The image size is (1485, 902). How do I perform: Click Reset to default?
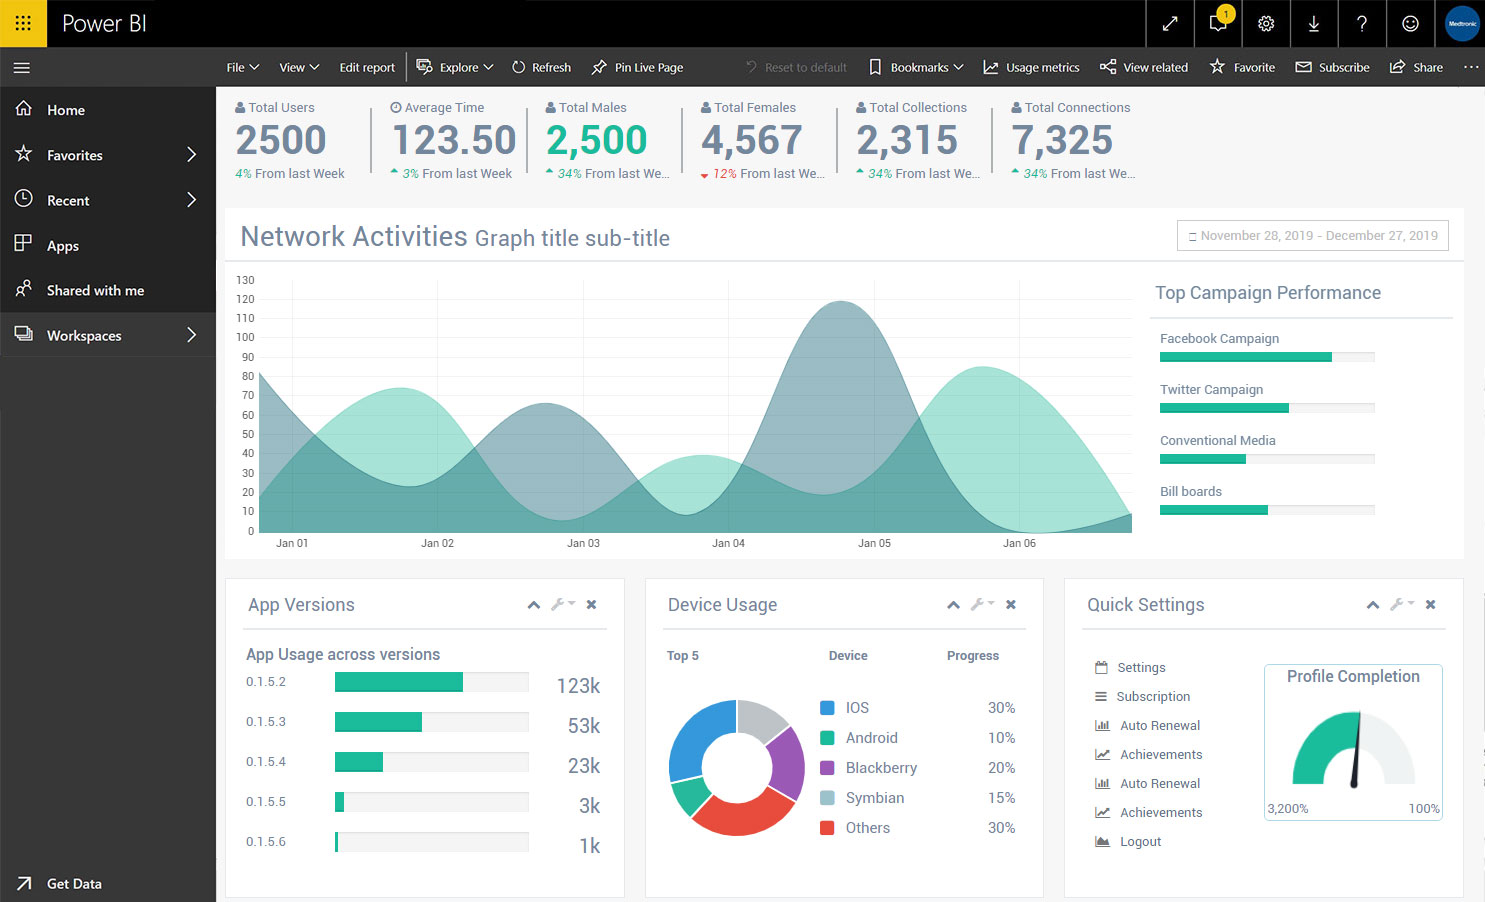point(796,67)
